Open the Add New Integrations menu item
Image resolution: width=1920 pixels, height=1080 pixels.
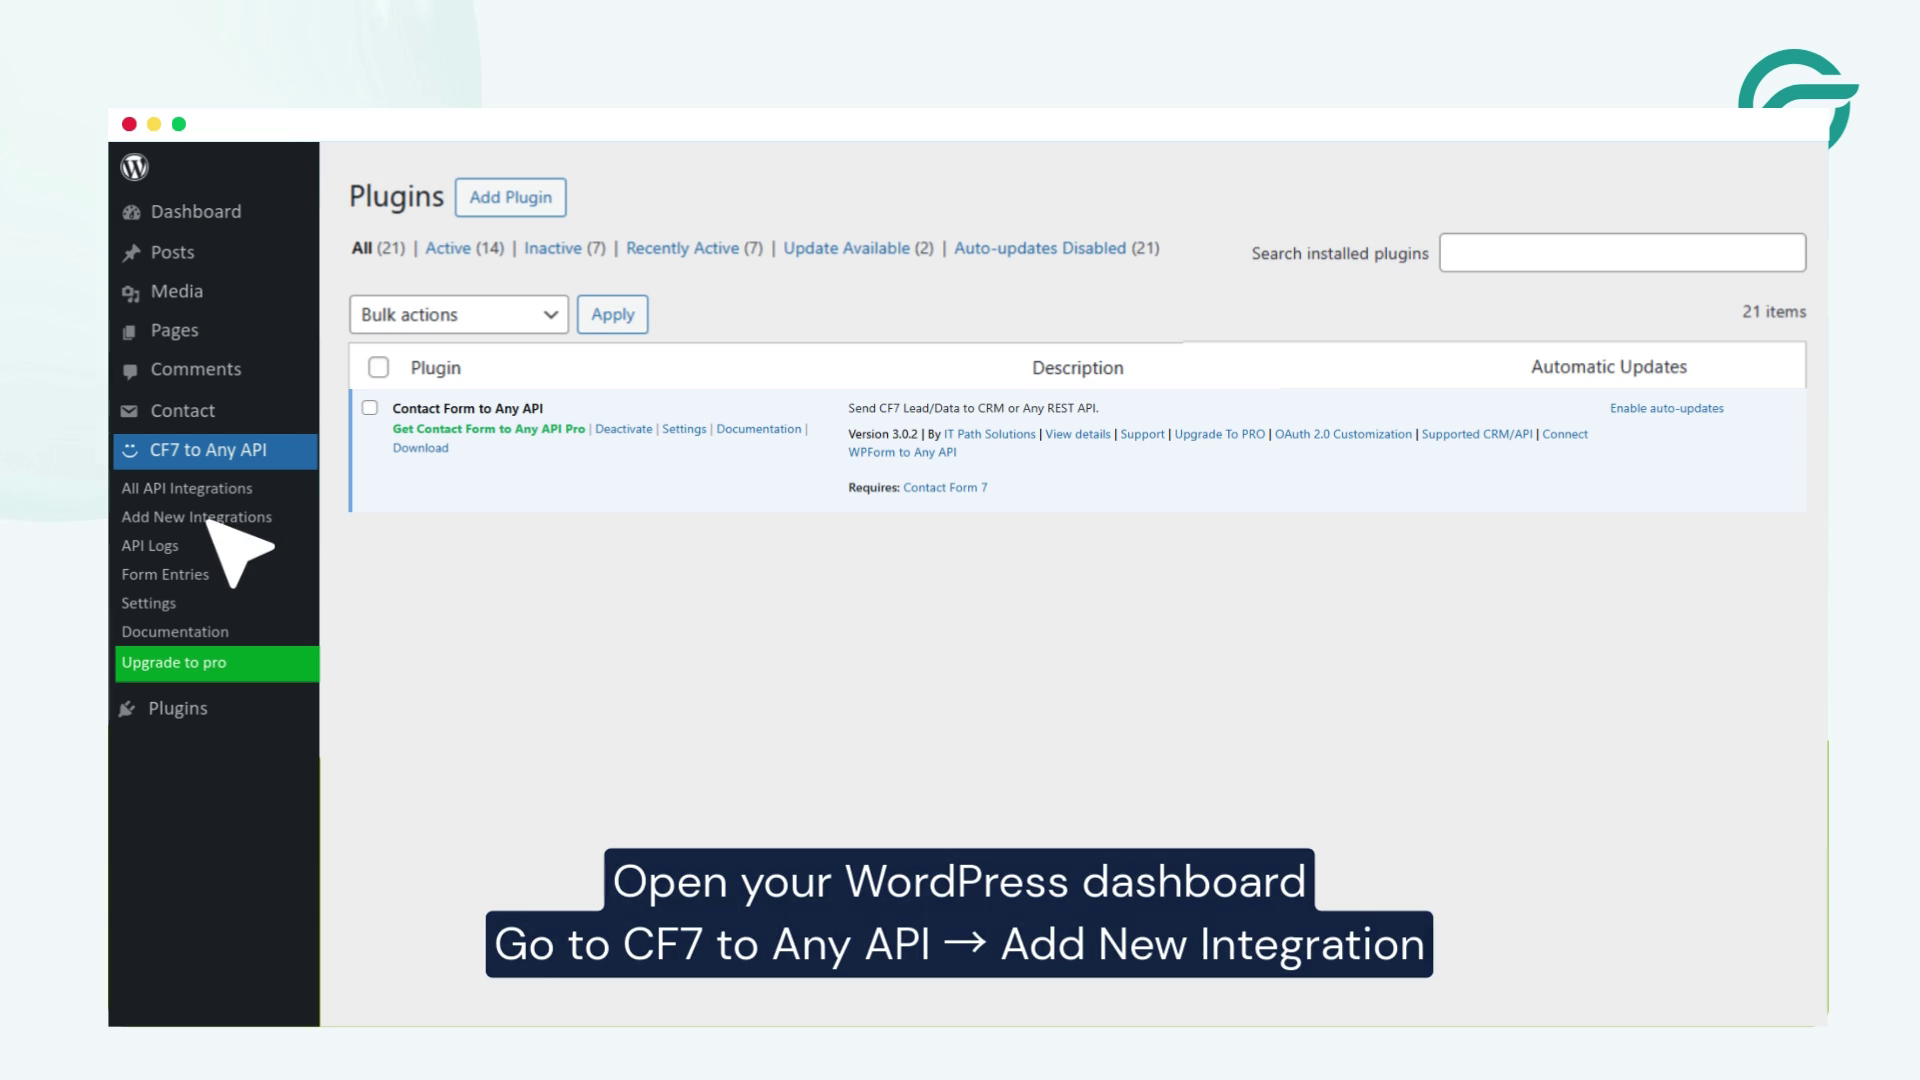click(196, 517)
